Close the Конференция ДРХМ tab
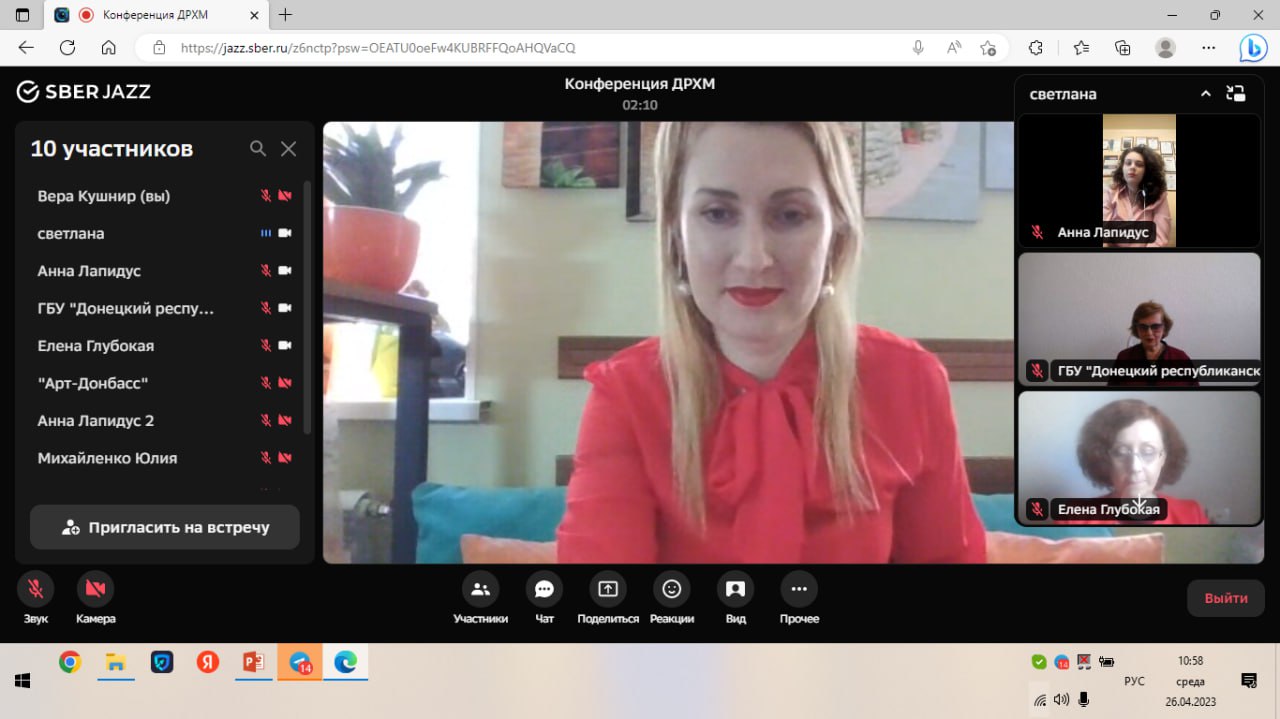Viewport: 1280px width, 719px height. pyautogui.click(x=253, y=15)
